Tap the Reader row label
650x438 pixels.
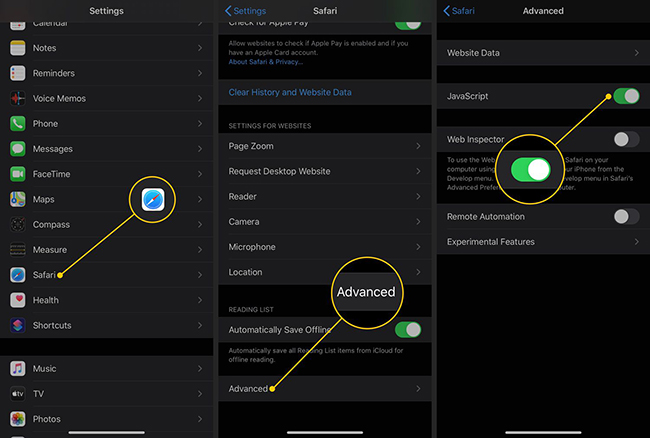click(243, 196)
